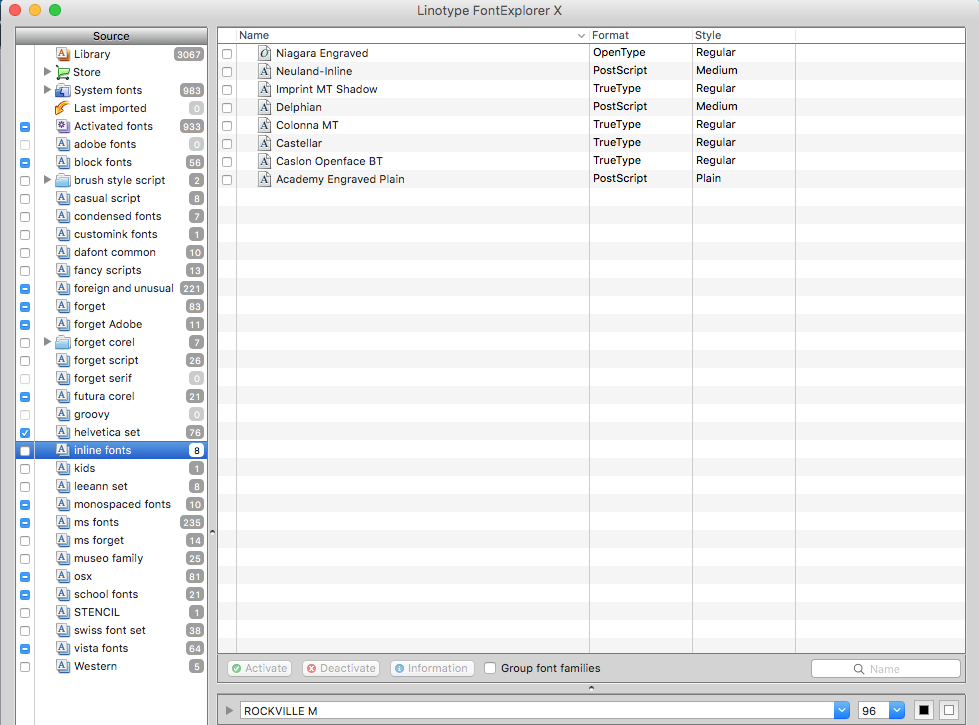979x725 pixels.
Task: Click the Name column sort arrow
Action: pos(581,36)
